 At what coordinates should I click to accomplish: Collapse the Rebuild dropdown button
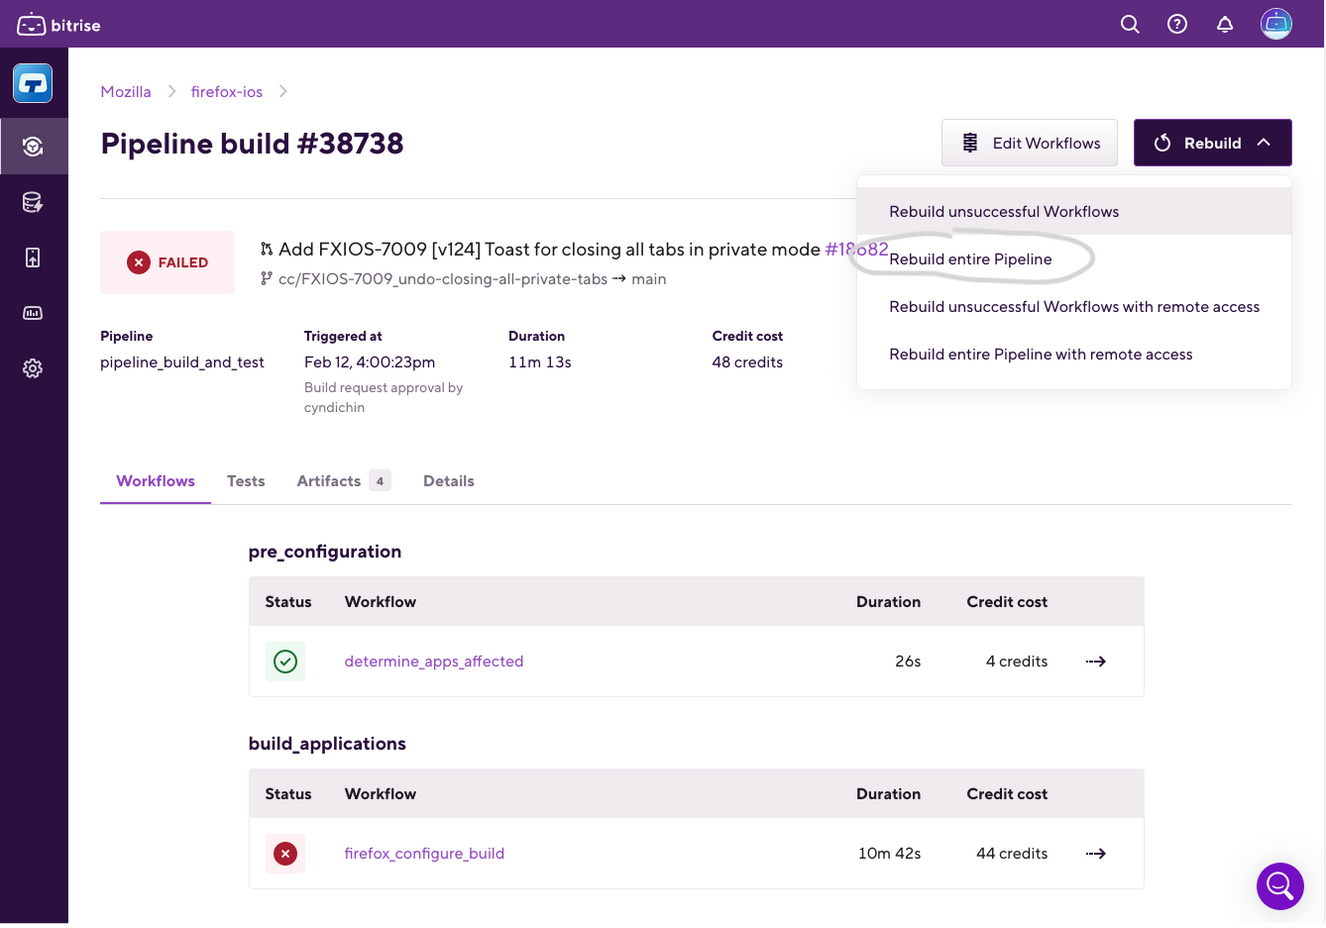pos(1212,143)
